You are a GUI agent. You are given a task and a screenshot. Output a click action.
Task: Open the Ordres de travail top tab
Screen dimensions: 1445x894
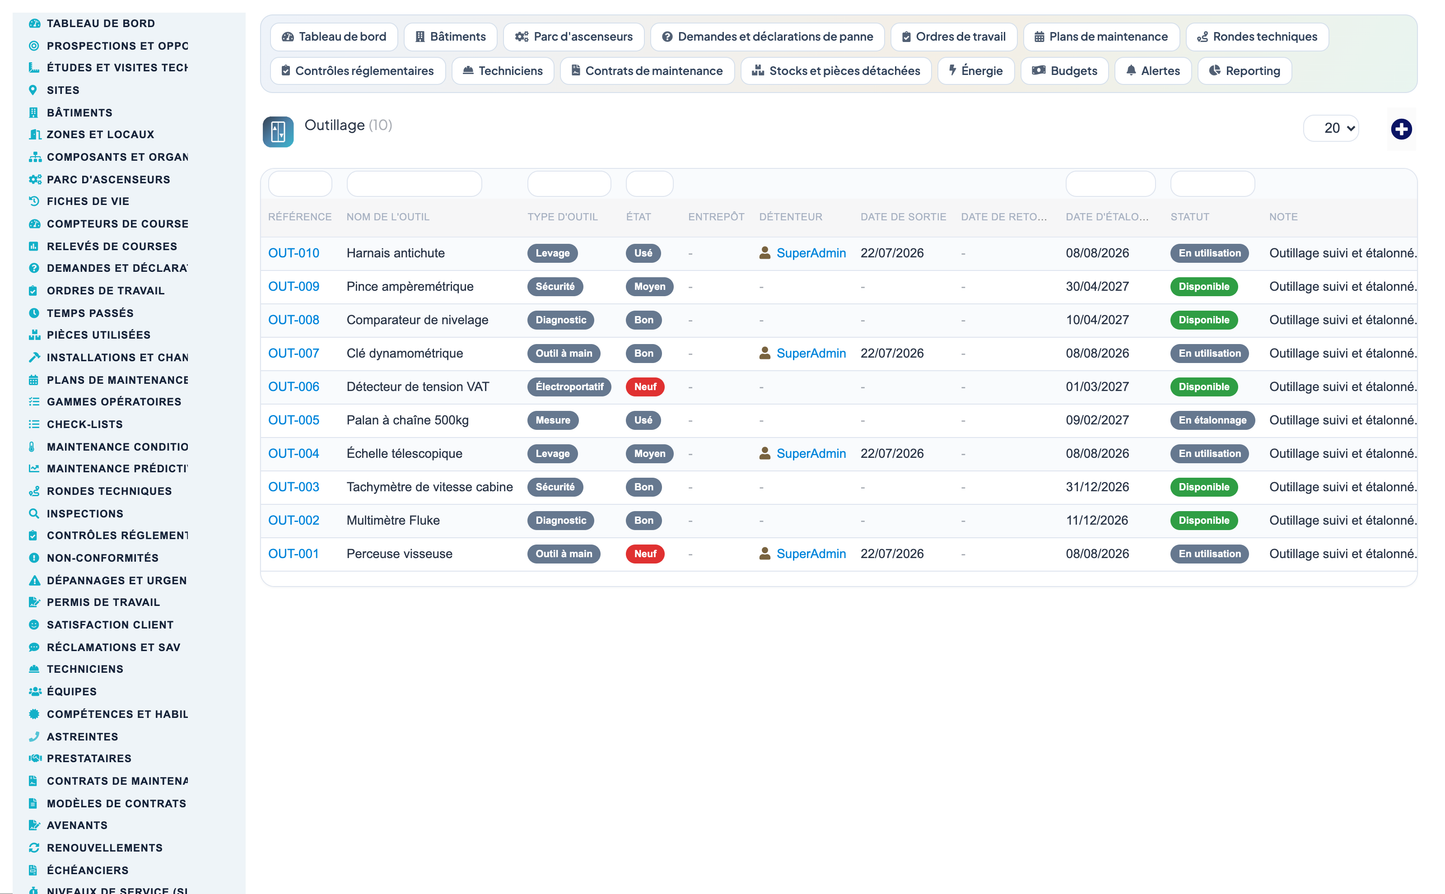954,37
